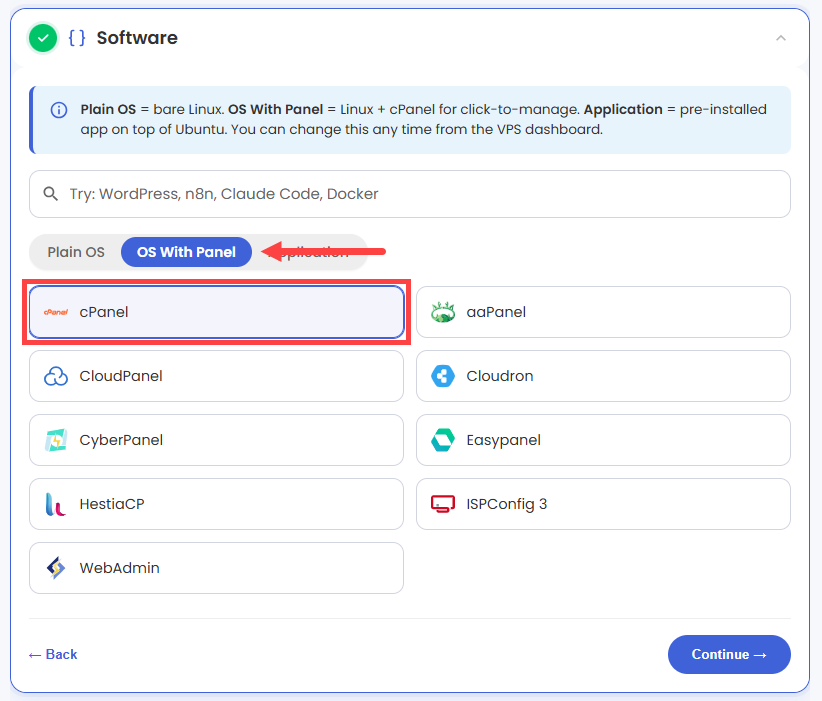
Task: Select the OS With Panel tab
Action: (186, 252)
